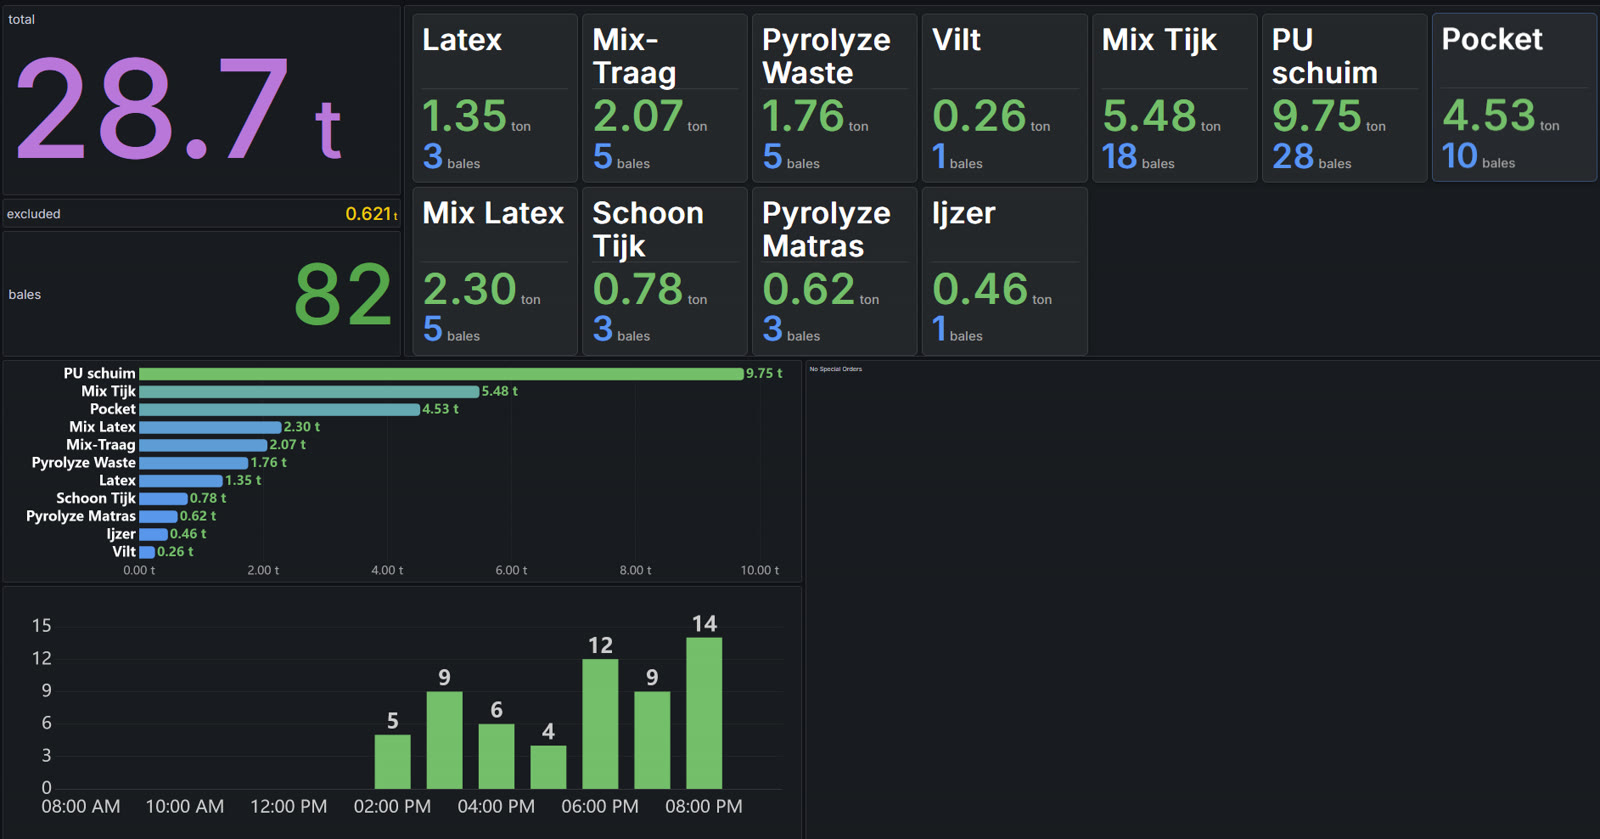The height and width of the screenshot is (839, 1600).
Task: Select the Mix-Traag 2.07 ton value
Action: (649, 117)
